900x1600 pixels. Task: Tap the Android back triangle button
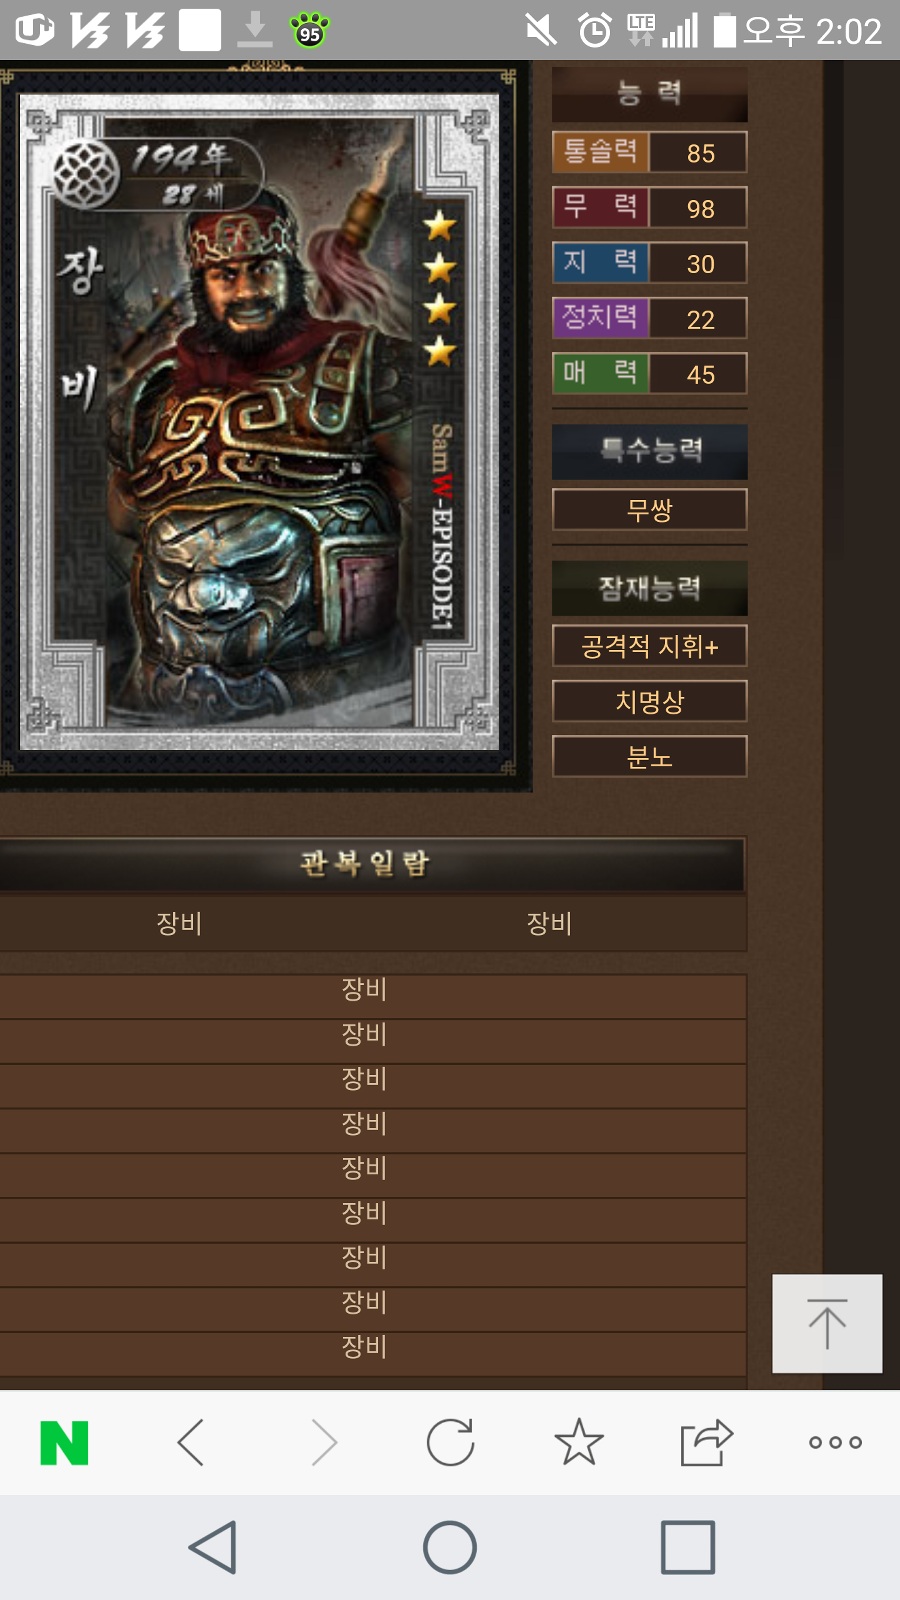213,1548
